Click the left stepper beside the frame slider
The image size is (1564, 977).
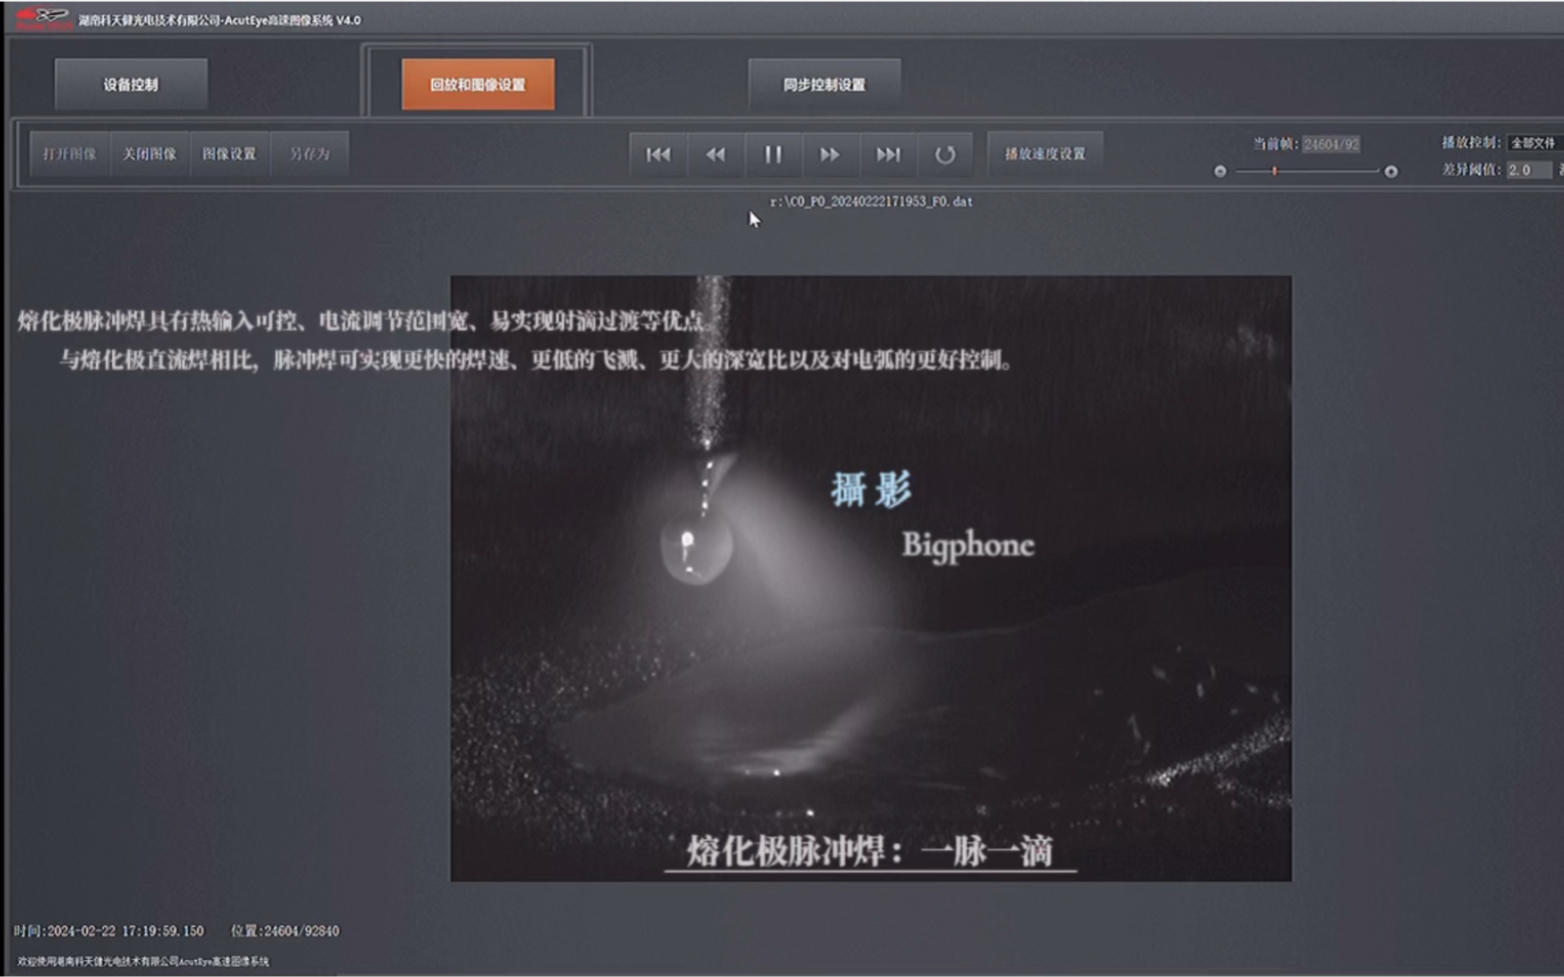1221,171
